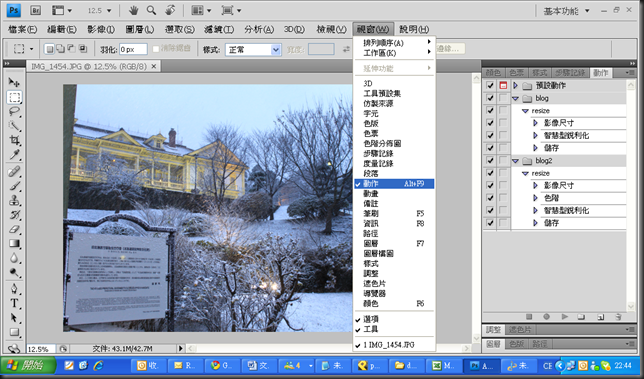Uncheck the blog2 set checkbox
Screen dimensions: 644x379
point(490,161)
